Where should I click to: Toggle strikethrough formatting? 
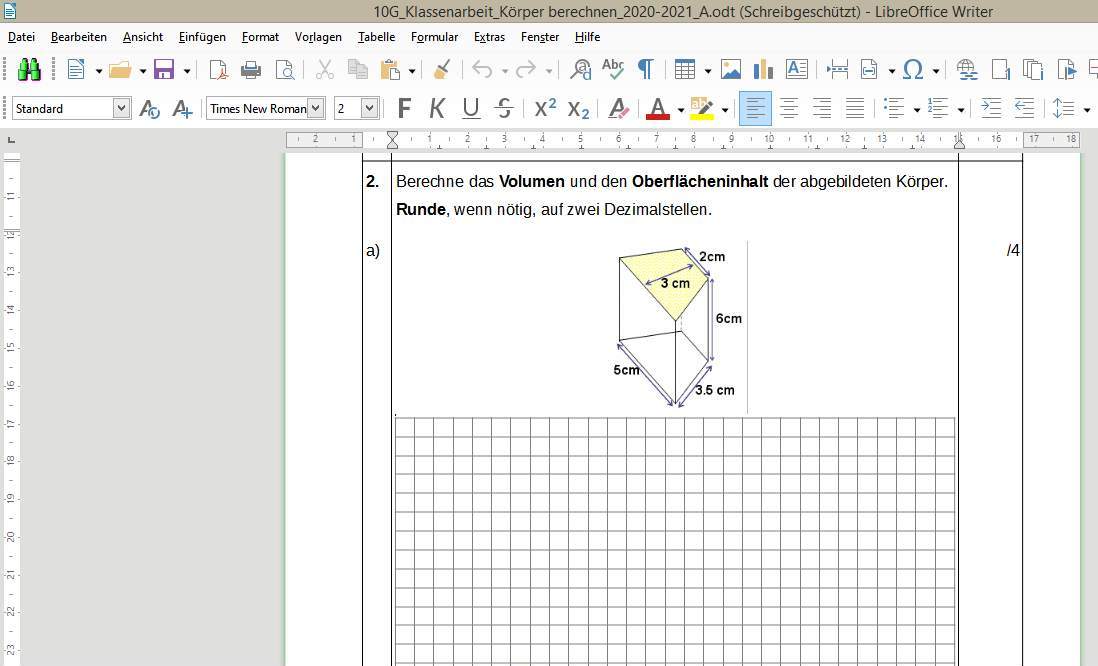coord(504,109)
